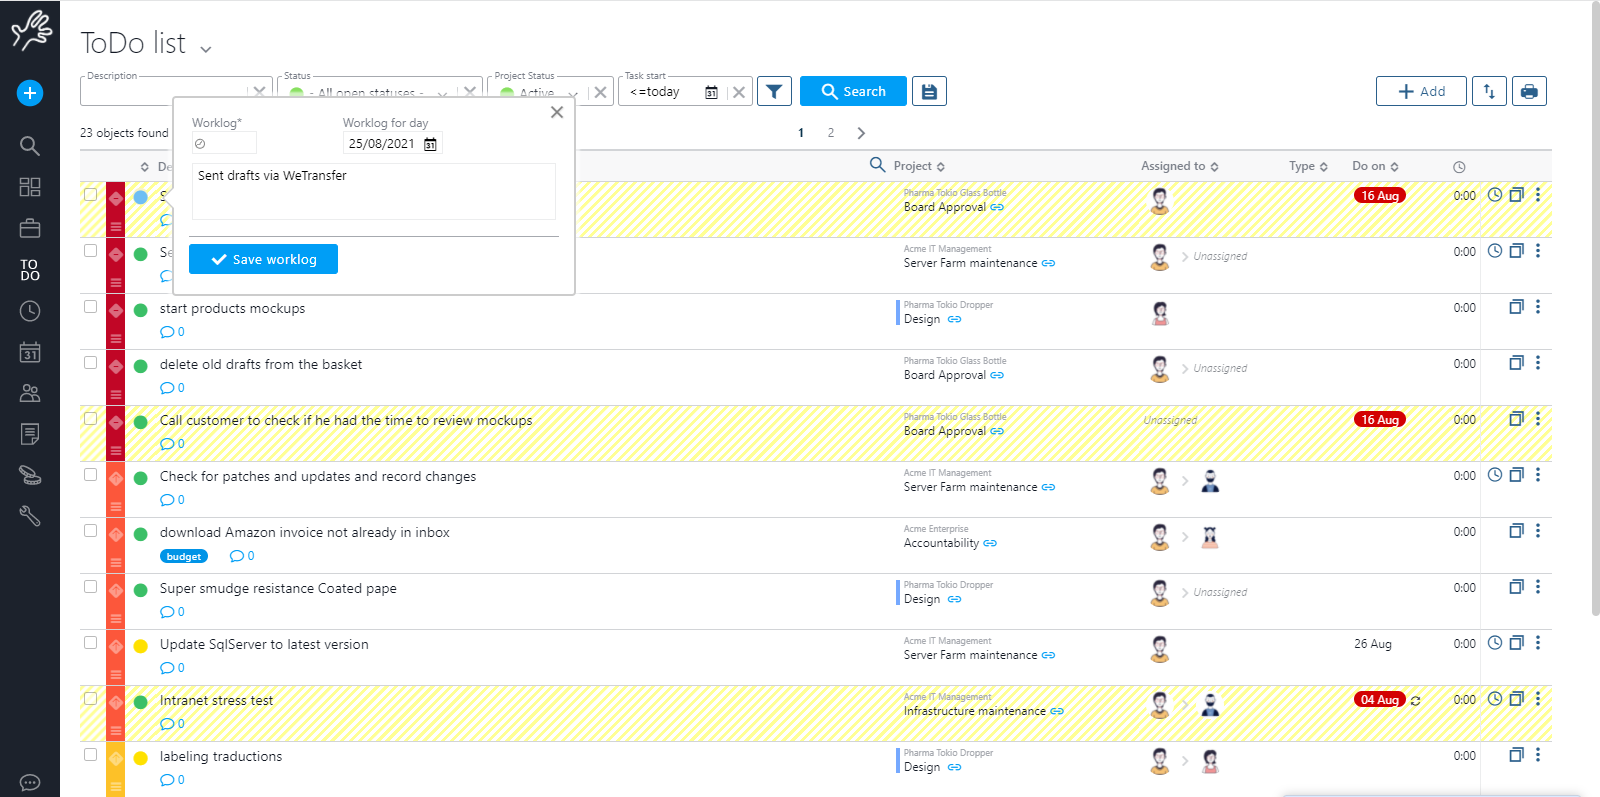Select checkbox for Update SqlServer task
Viewport: 1600px width, 797px height.
coord(91,643)
